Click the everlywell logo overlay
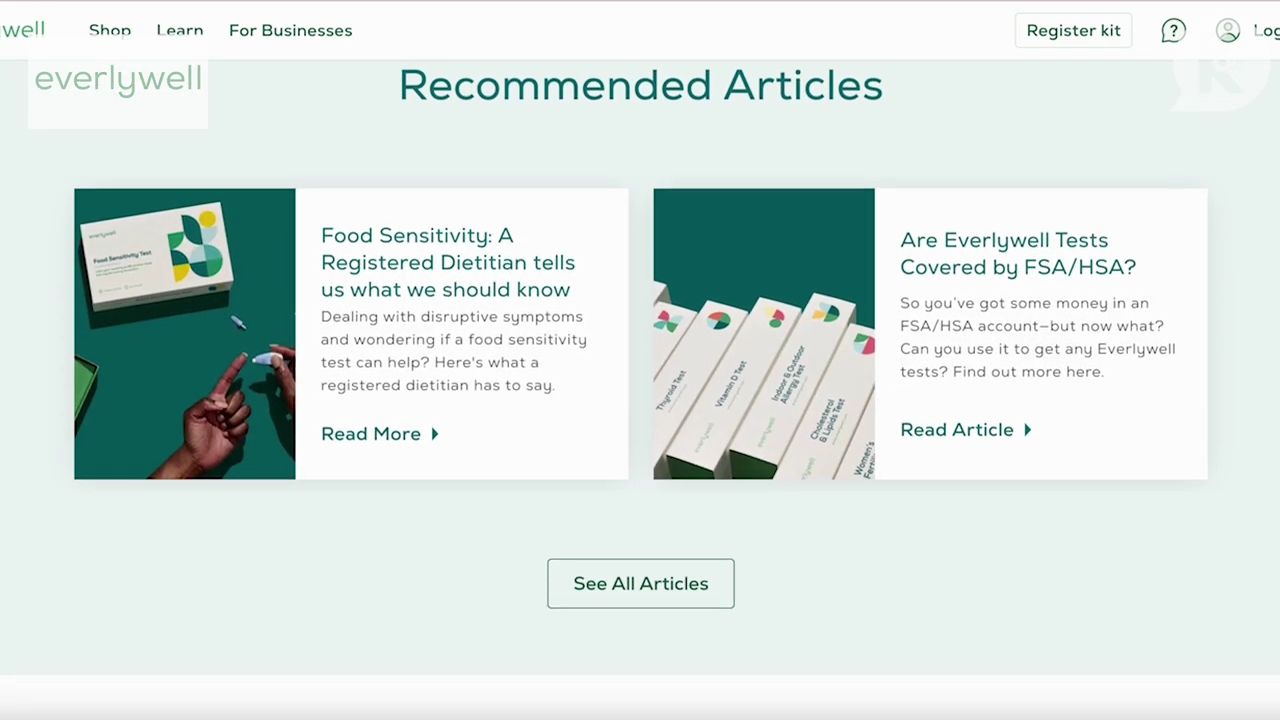1280x720 pixels. pyautogui.click(x=118, y=80)
